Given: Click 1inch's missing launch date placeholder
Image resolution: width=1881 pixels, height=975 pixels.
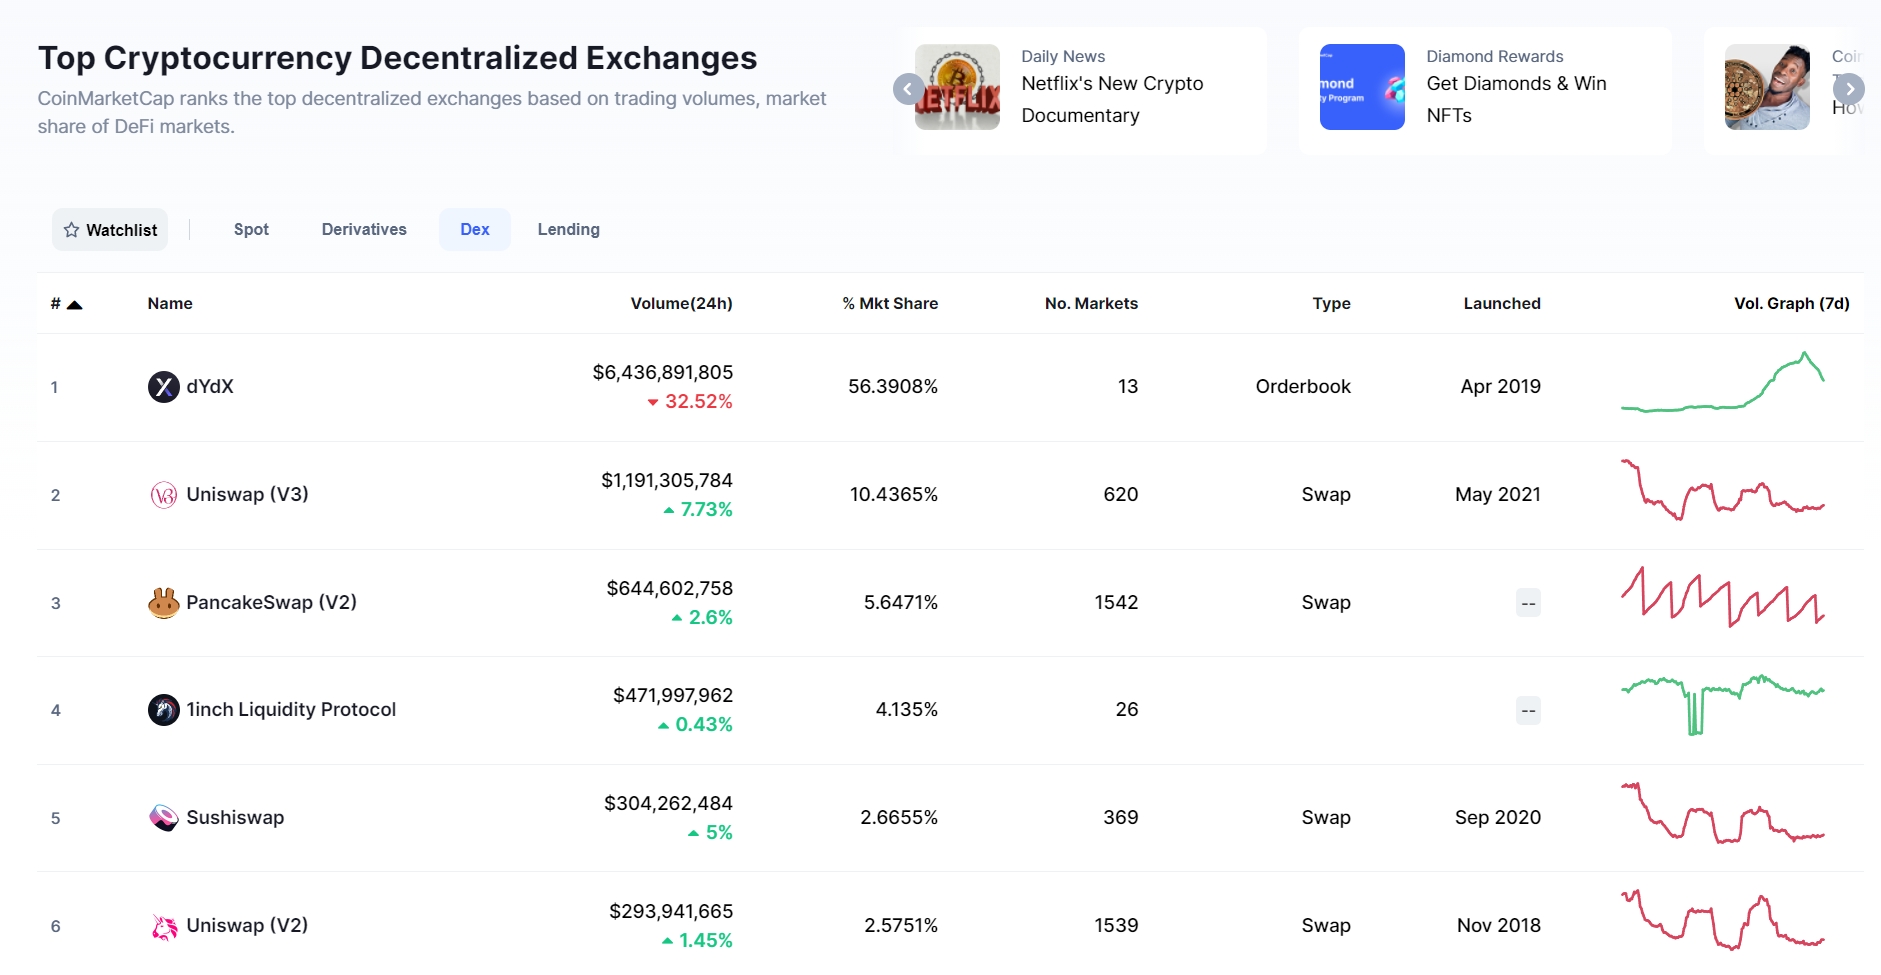Looking at the screenshot, I should (1528, 710).
